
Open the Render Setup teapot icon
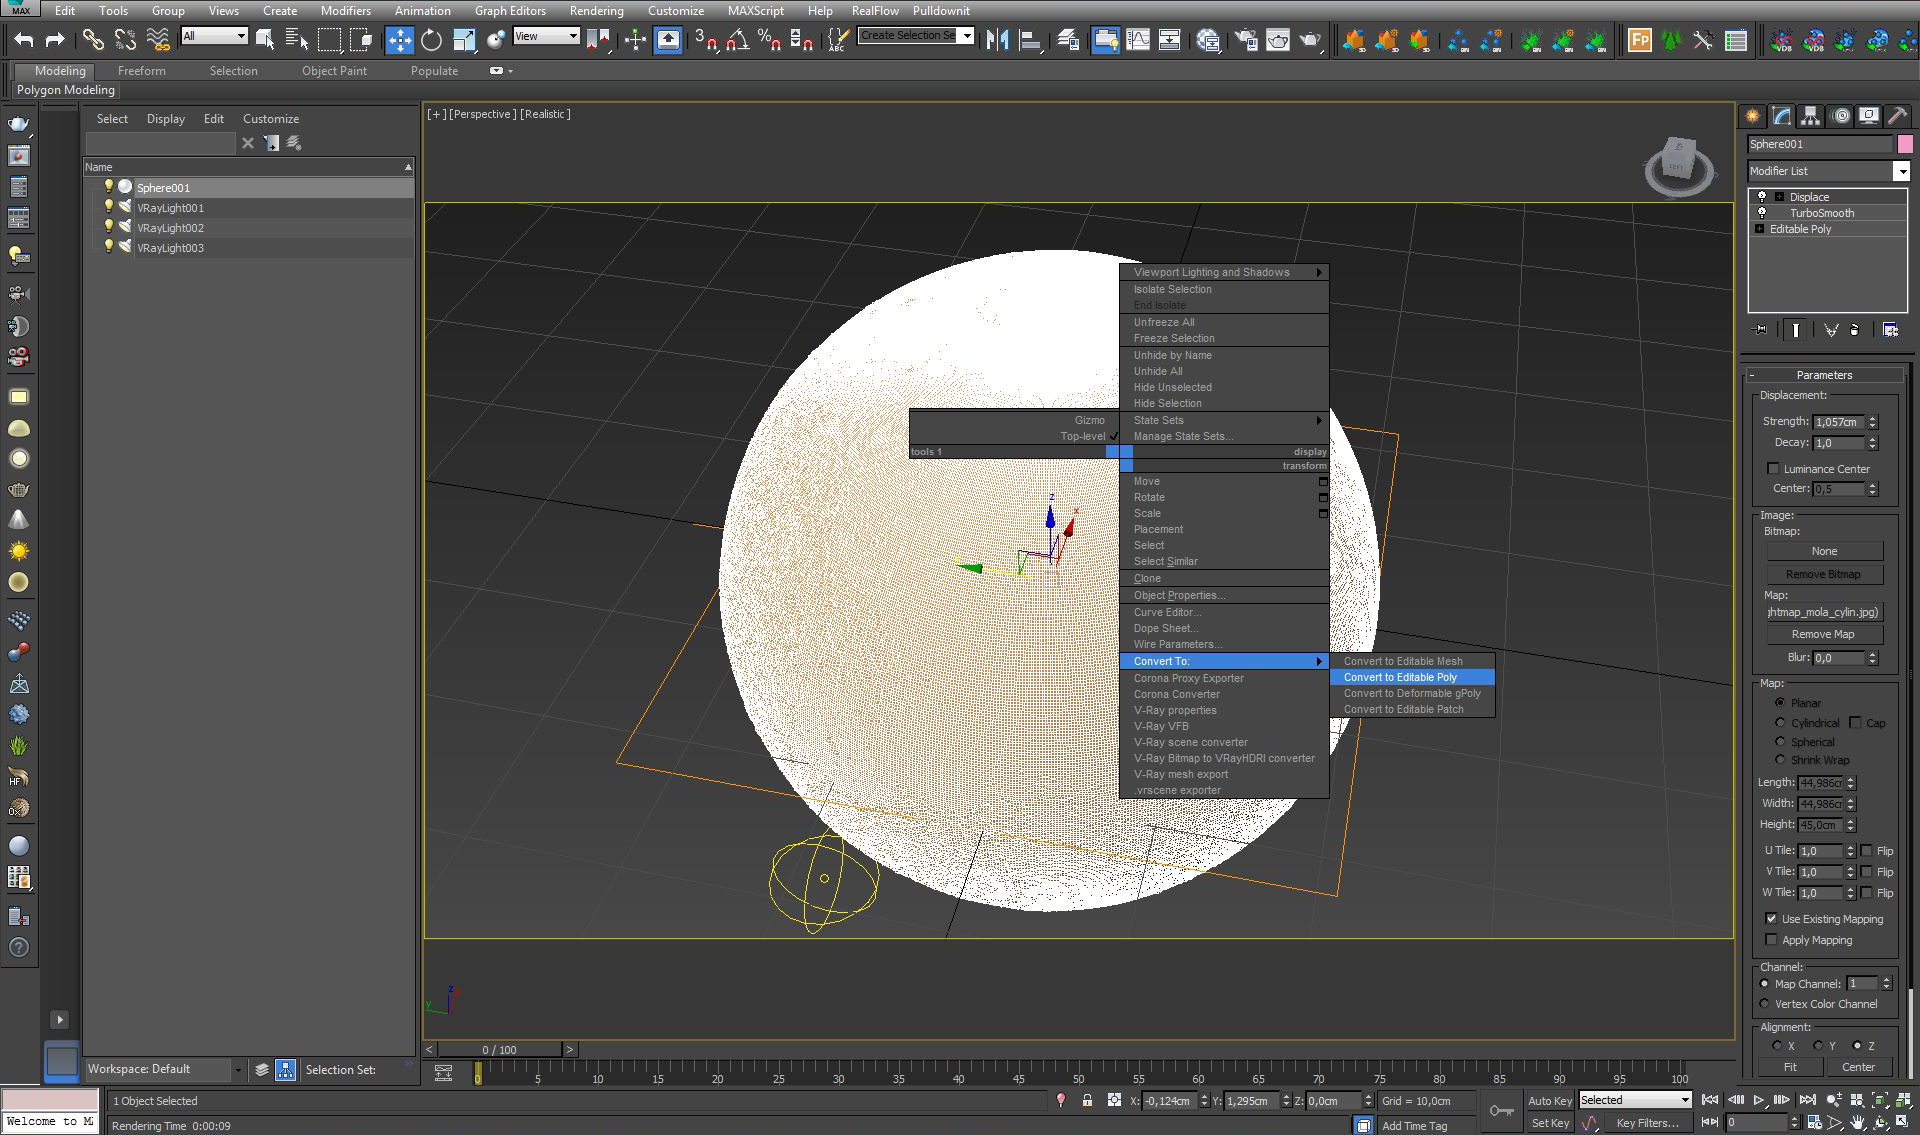pyautogui.click(x=1246, y=40)
